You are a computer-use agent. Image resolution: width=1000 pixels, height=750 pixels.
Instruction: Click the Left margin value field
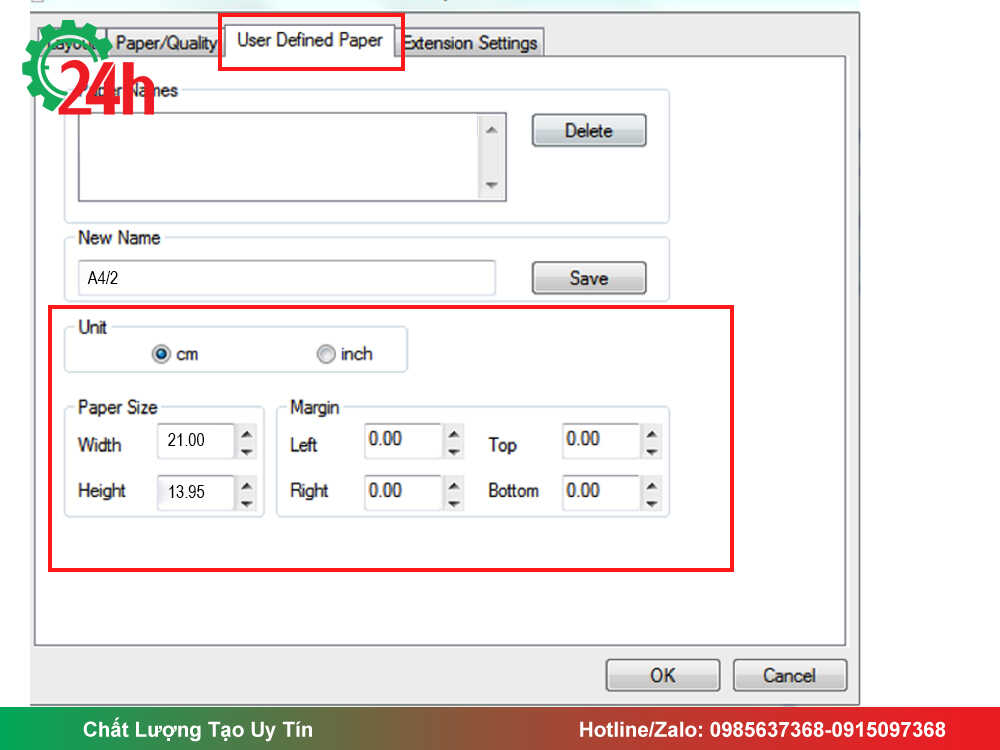403,441
